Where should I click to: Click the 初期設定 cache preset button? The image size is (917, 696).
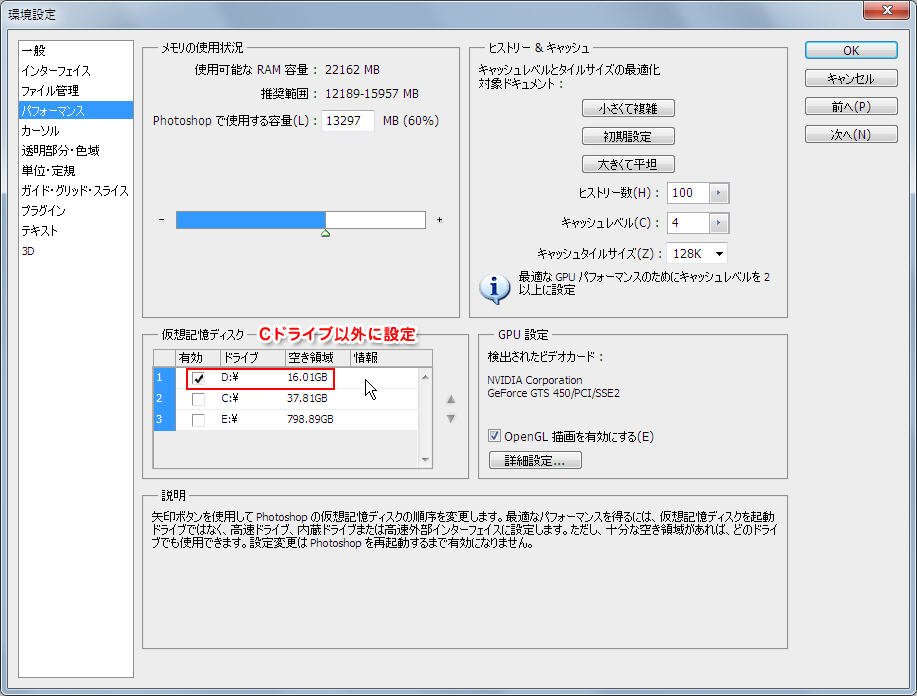(x=628, y=136)
